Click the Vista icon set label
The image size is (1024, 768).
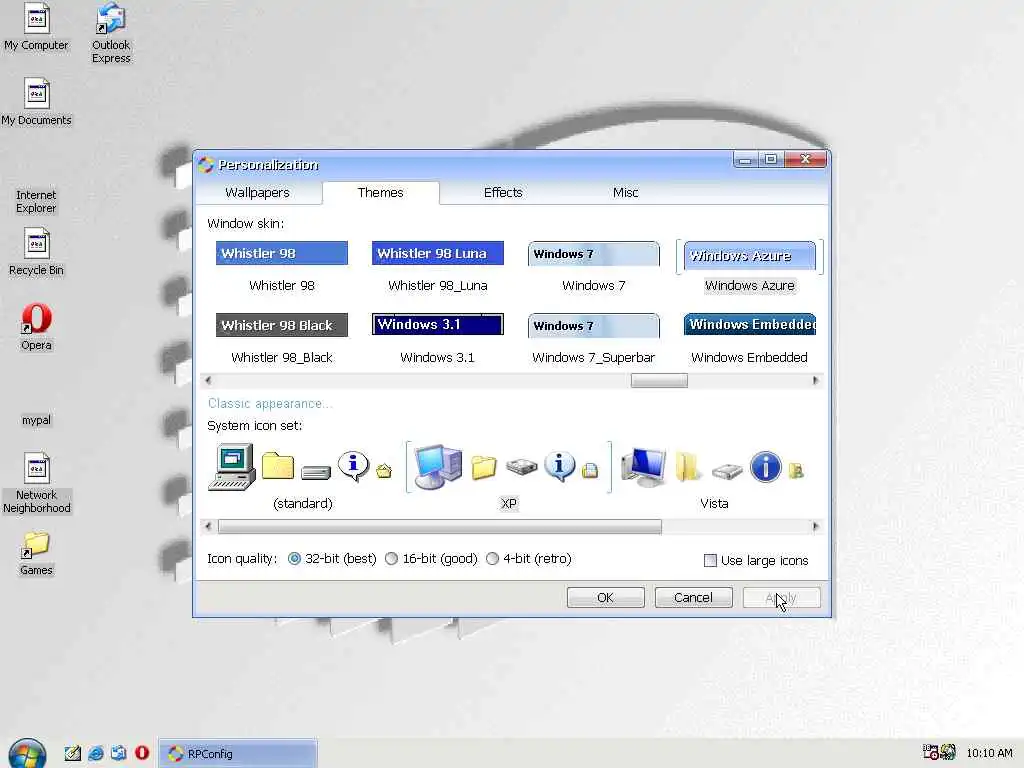coord(714,504)
